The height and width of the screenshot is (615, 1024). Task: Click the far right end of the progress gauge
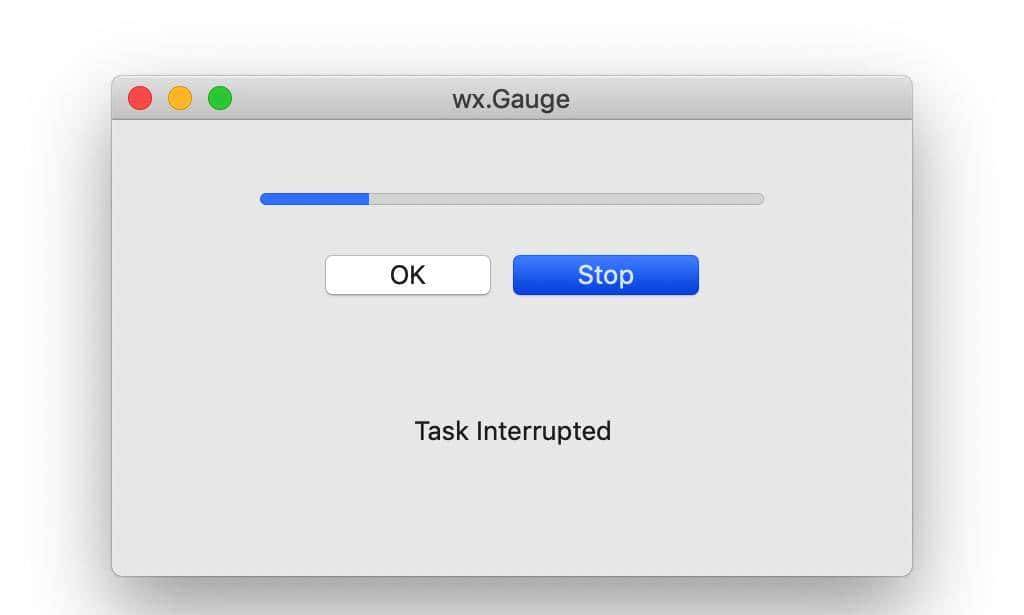pyautogui.click(x=760, y=199)
